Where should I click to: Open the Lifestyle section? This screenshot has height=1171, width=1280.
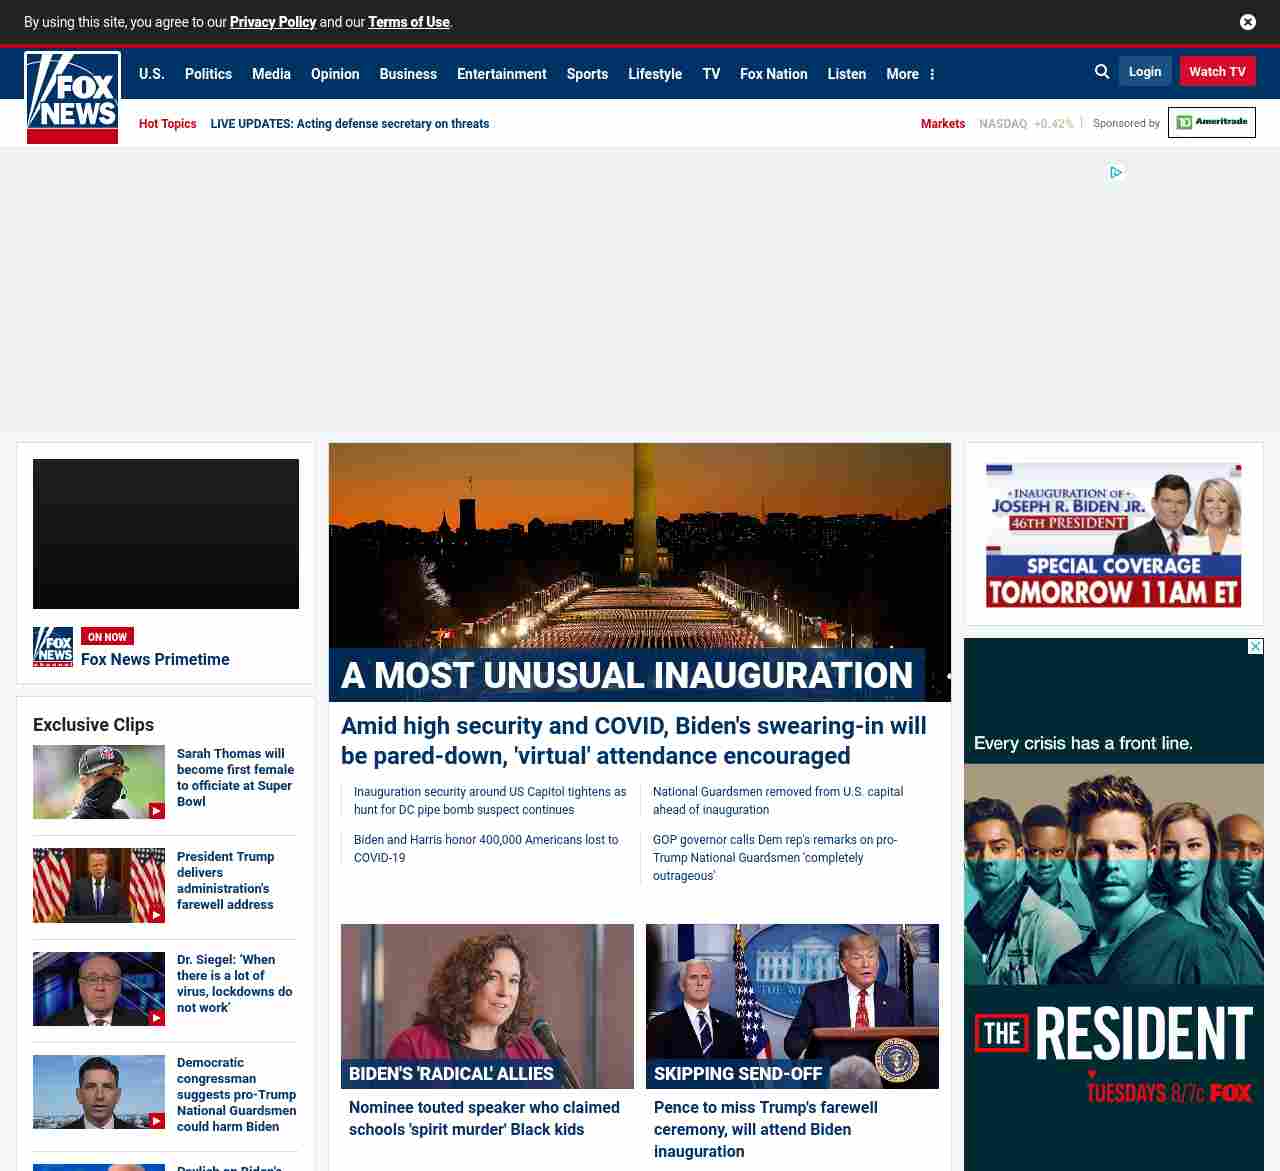655,74
